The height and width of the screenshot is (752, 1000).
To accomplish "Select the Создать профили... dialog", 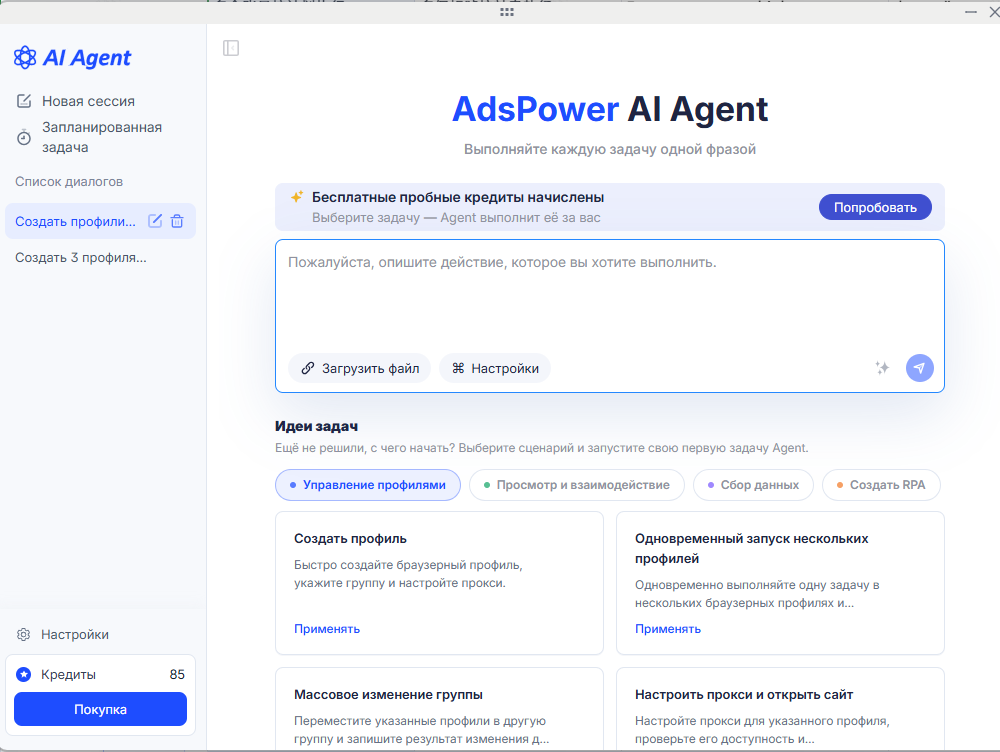I will pyautogui.click(x=75, y=221).
